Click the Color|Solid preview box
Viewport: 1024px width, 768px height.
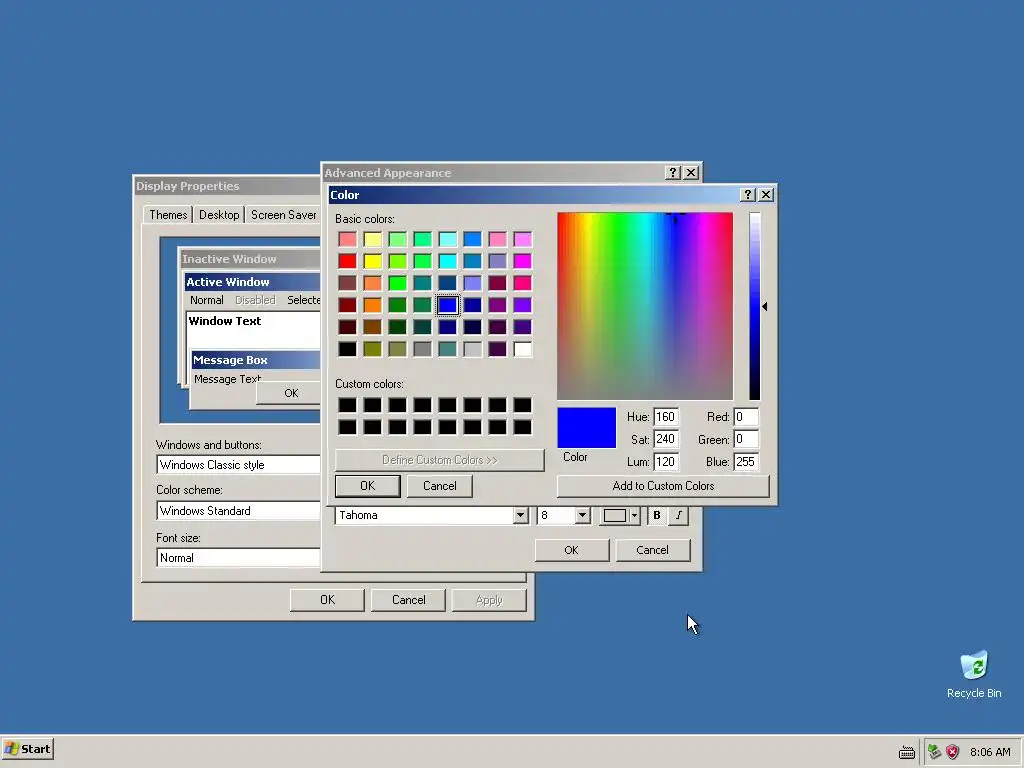pos(586,428)
